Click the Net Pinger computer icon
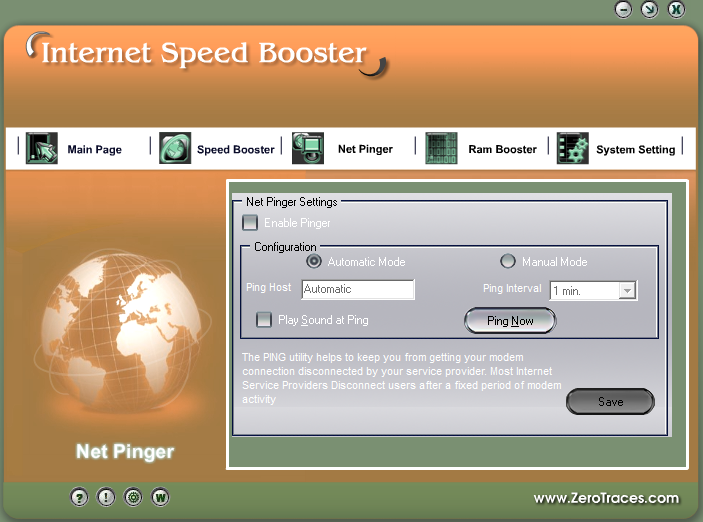The width and height of the screenshot is (703, 522). click(308, 148)
